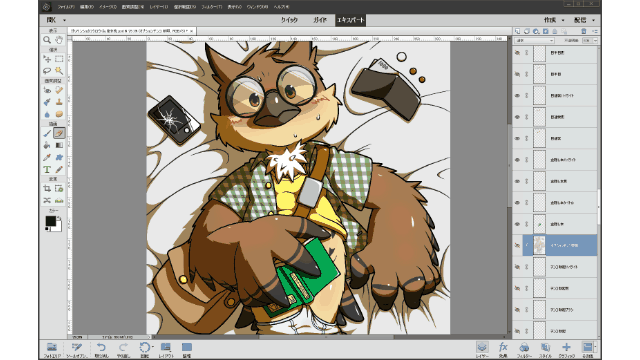Screen dimensions: 640x360
Task: Select the Lasso tool
Action: point(47,71)
